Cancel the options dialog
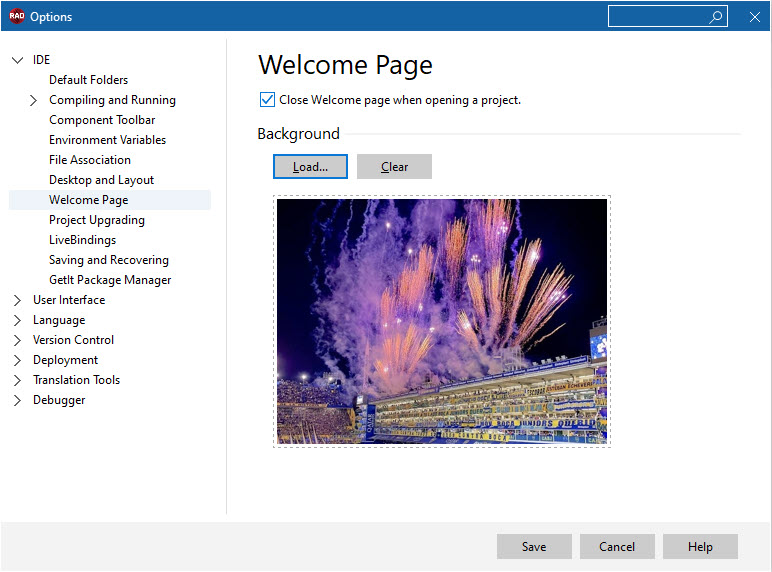This screenshot has height=572, width=772. 617,547
